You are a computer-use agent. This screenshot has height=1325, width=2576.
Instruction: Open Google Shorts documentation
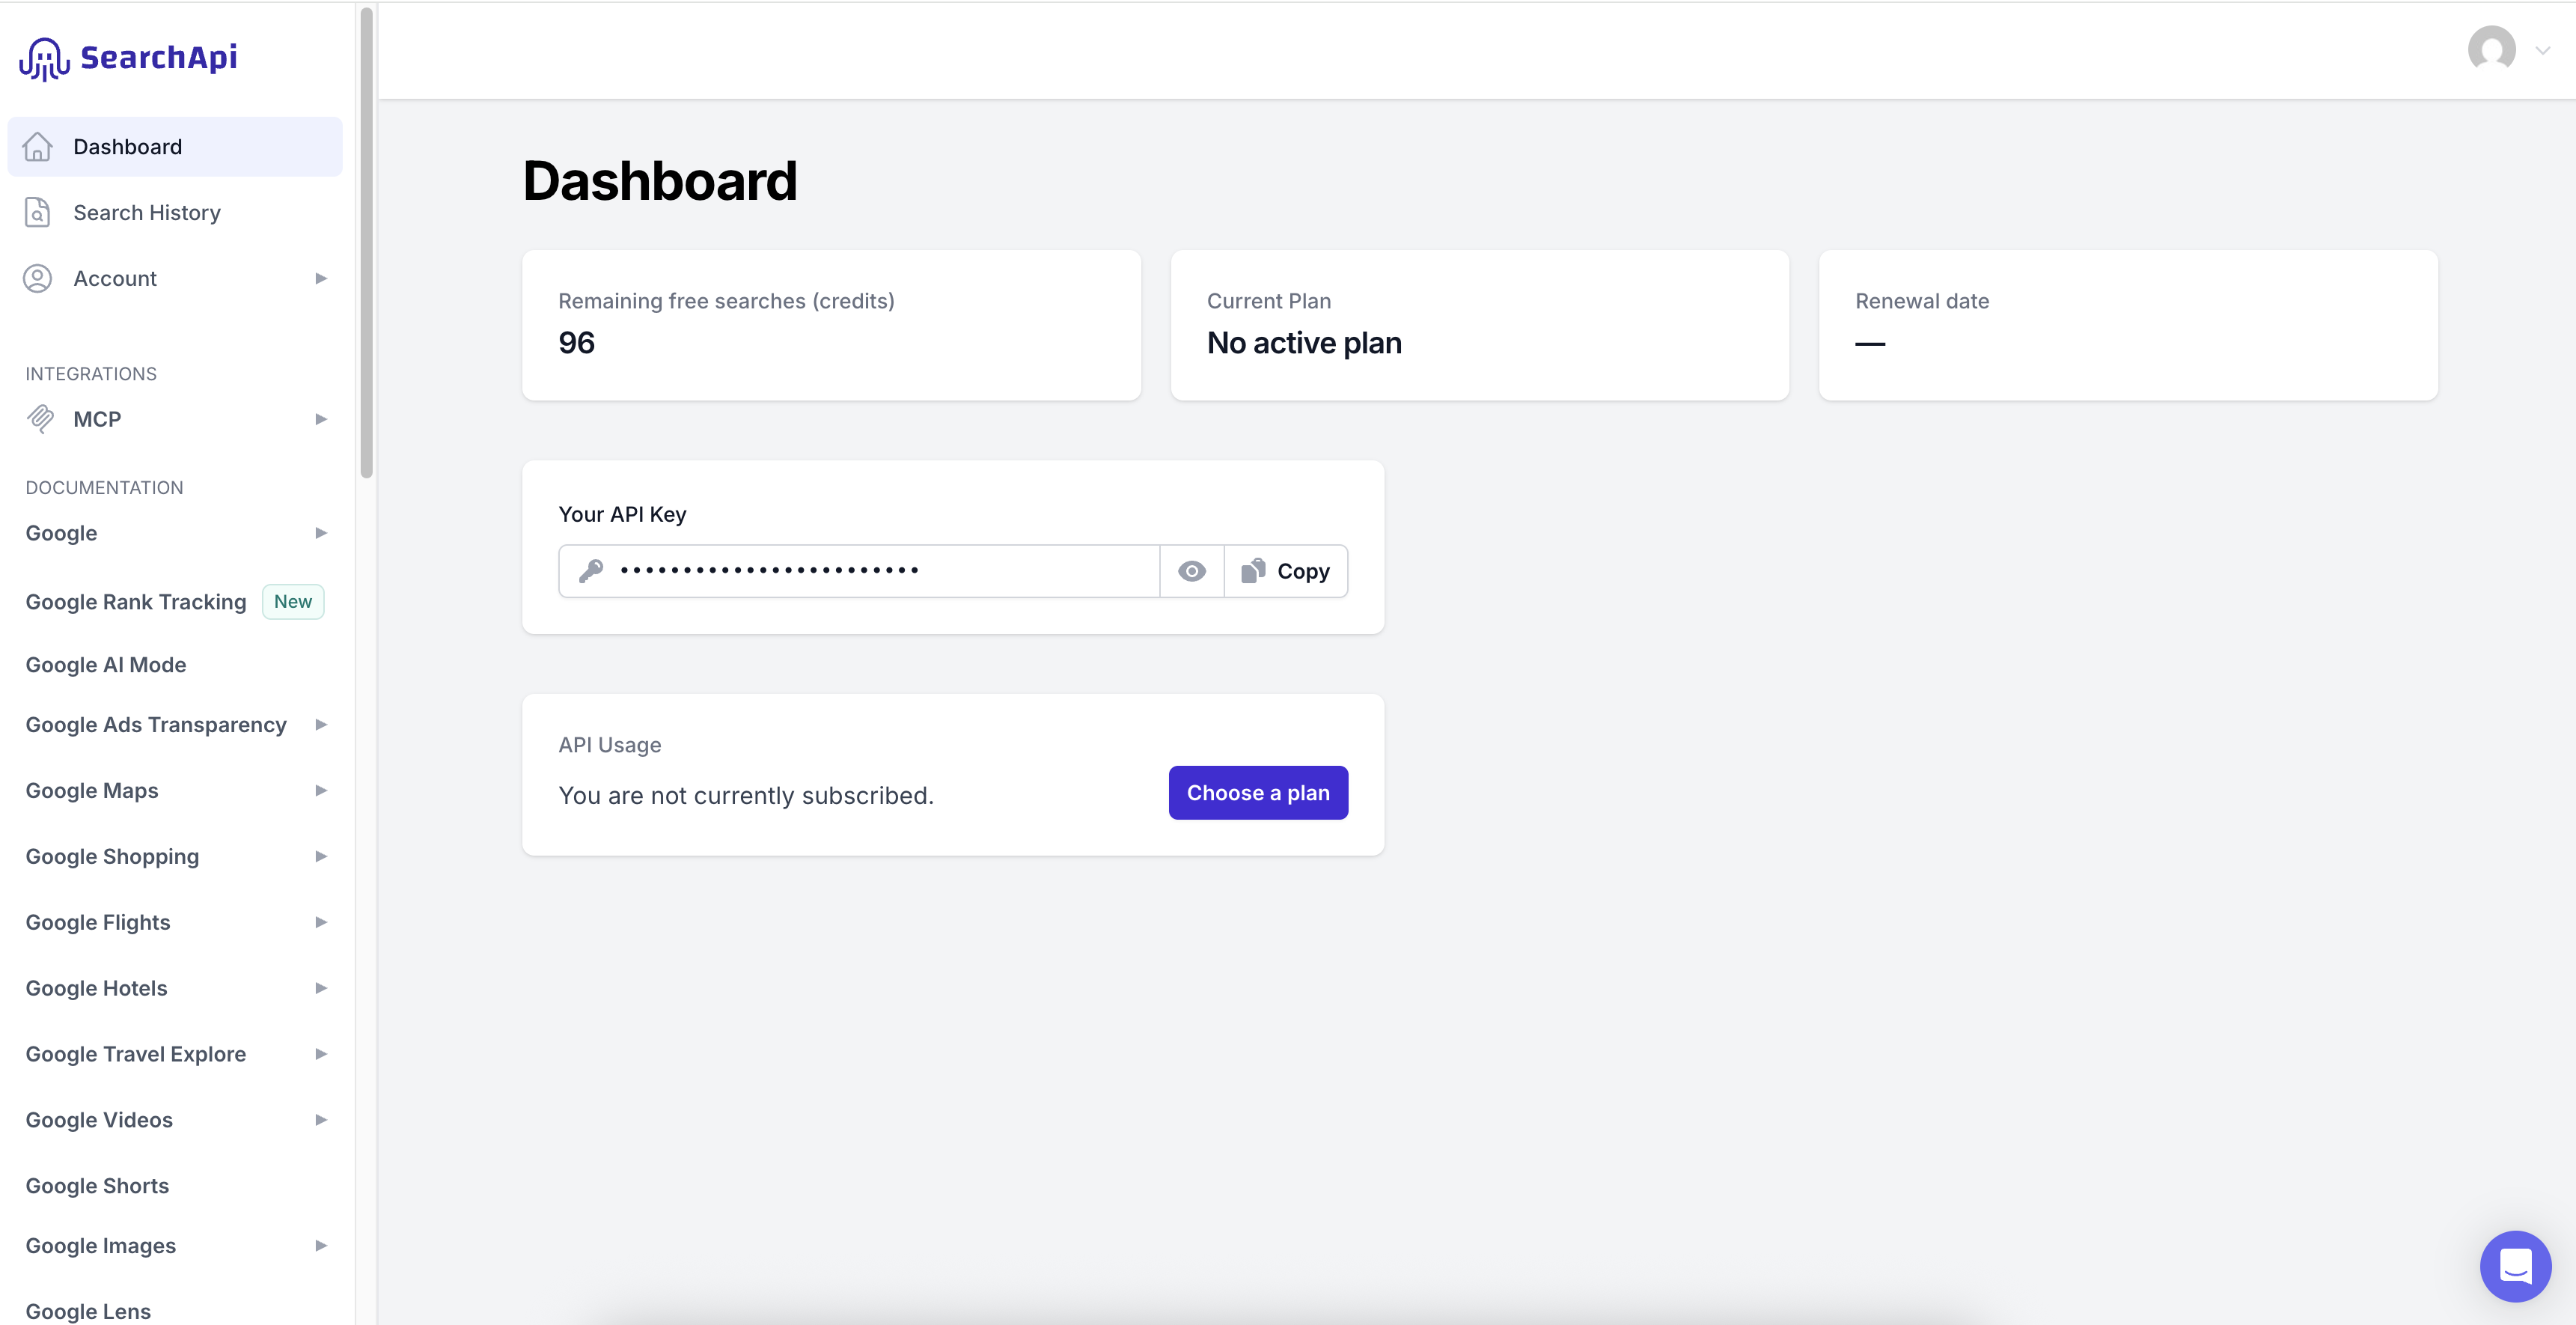pos(97,1186)
